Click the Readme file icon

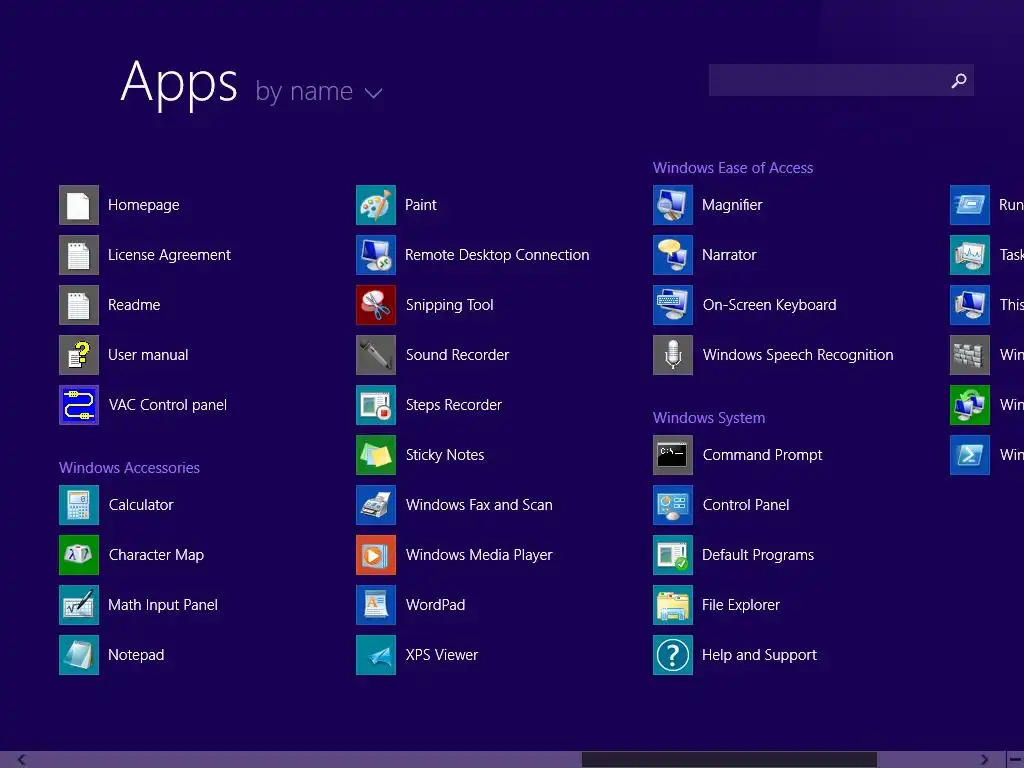[79, 305]
